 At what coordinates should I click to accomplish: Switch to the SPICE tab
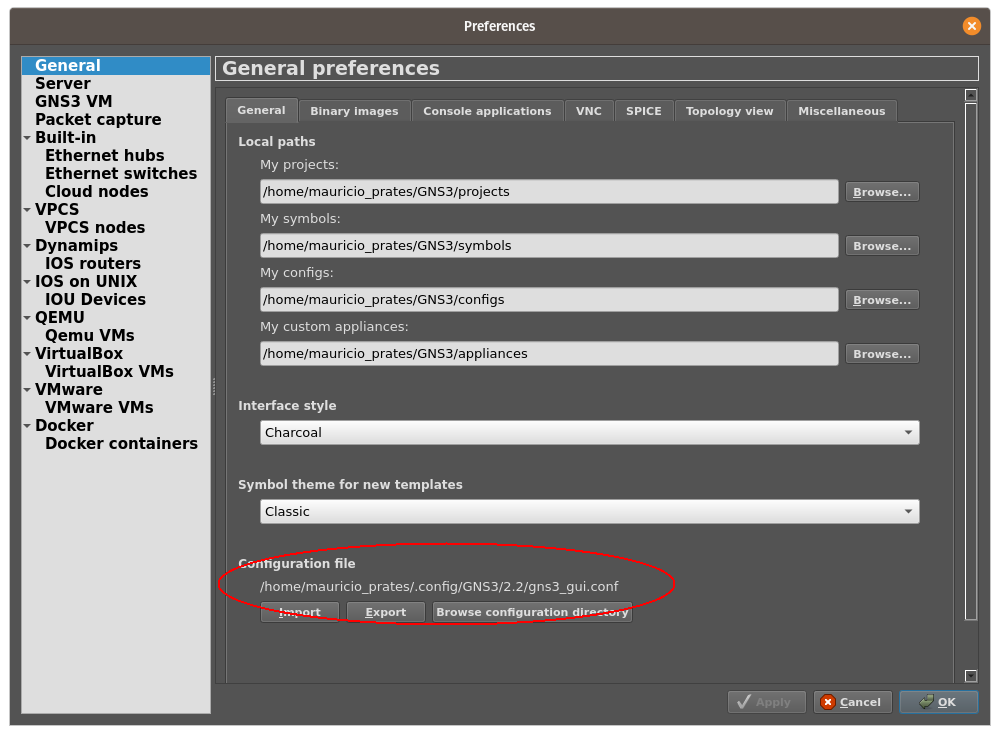tap(643, 110)
